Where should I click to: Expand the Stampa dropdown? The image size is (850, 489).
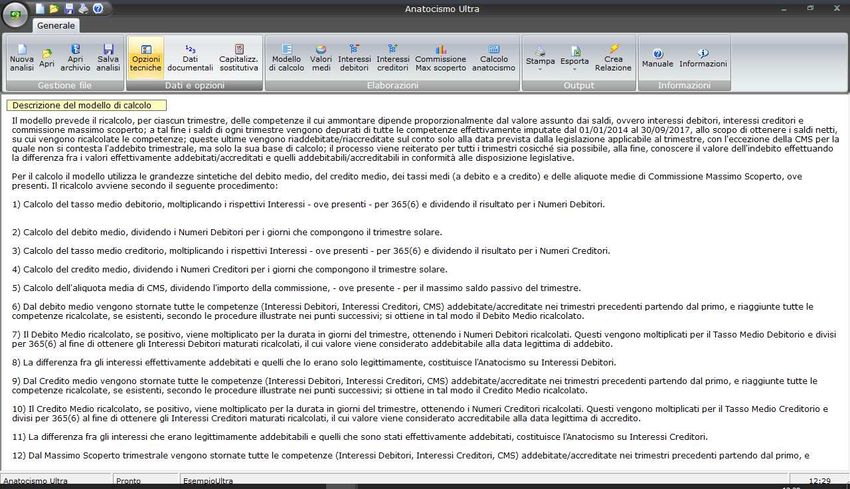click(x=540, y=58)
